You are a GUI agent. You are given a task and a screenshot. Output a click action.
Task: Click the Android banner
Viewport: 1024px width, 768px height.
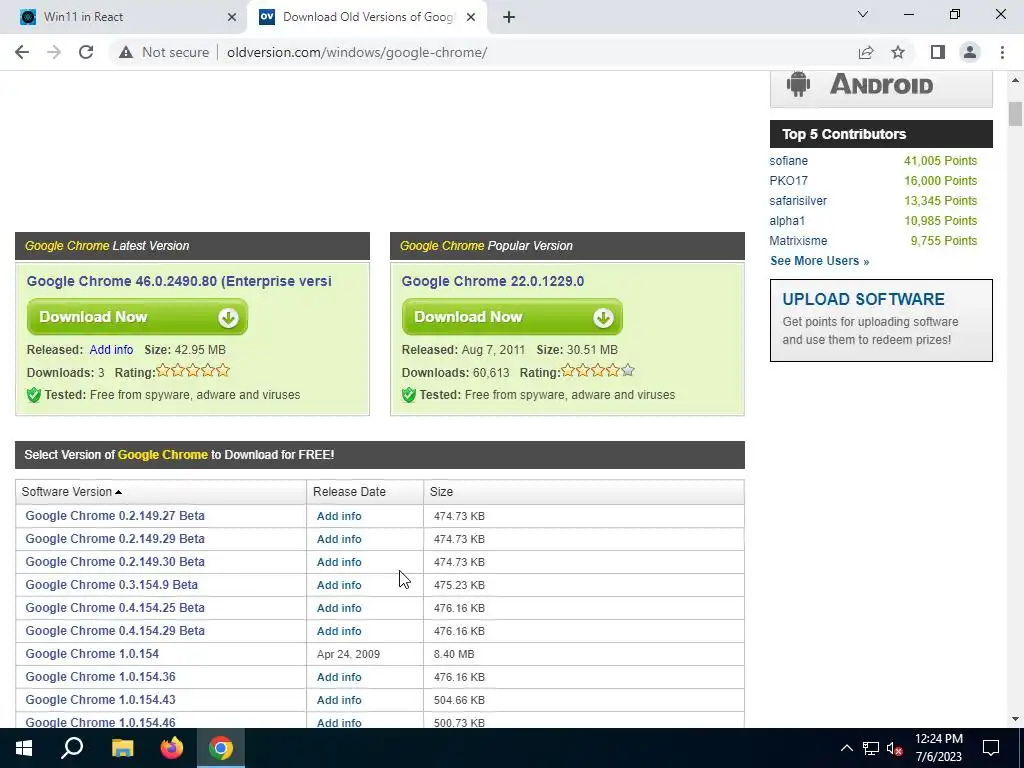881,87
